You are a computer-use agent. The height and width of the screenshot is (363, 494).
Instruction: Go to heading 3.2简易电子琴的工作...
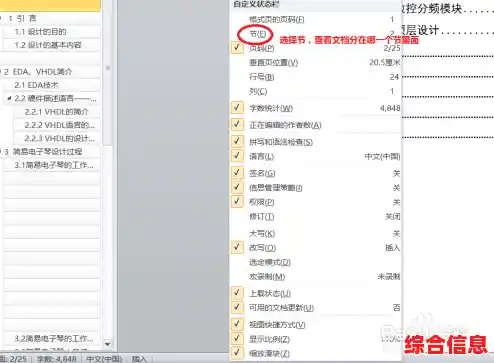54,339
